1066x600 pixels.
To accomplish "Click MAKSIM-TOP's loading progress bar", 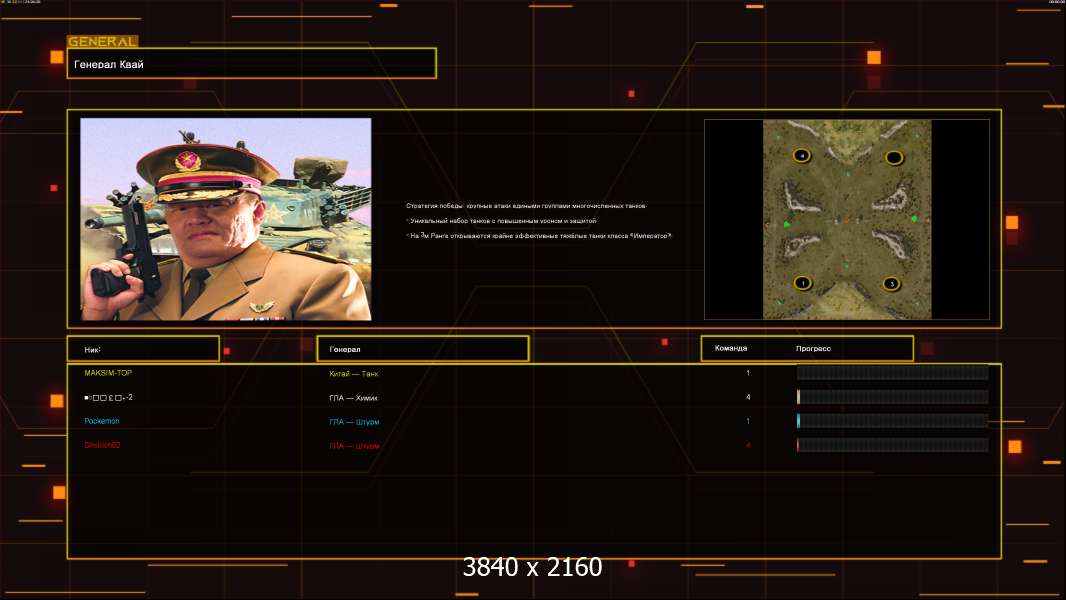I will [892, 373].
